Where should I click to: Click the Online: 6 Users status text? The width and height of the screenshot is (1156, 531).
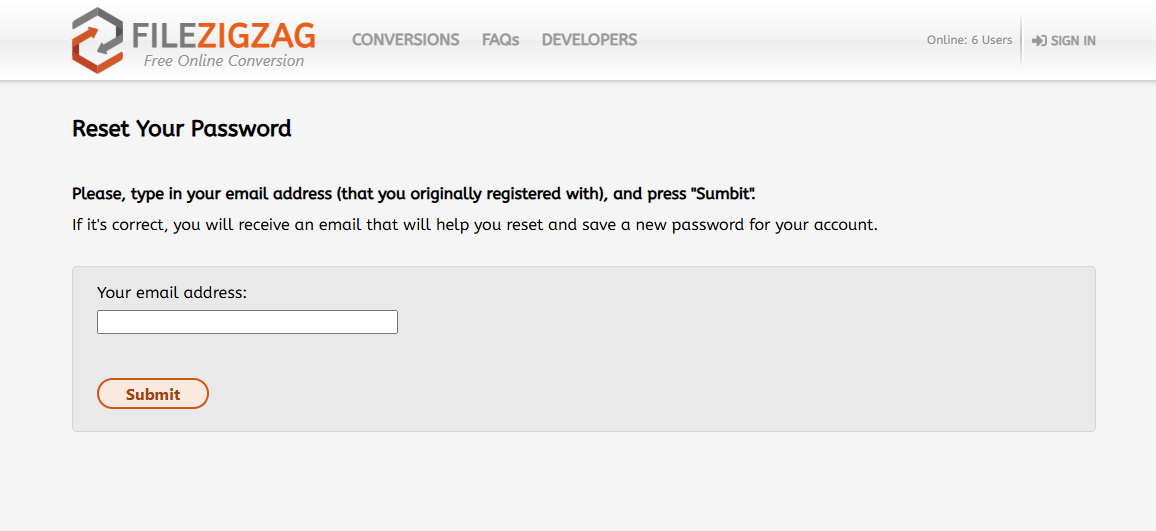(x=969, y=40)
